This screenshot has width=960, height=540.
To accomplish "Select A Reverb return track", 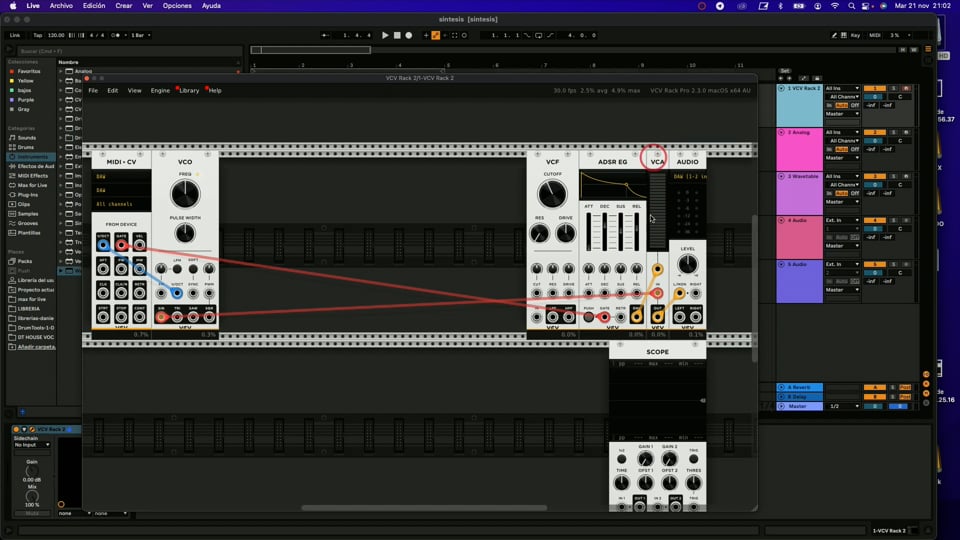I will (x=799, y=388).
